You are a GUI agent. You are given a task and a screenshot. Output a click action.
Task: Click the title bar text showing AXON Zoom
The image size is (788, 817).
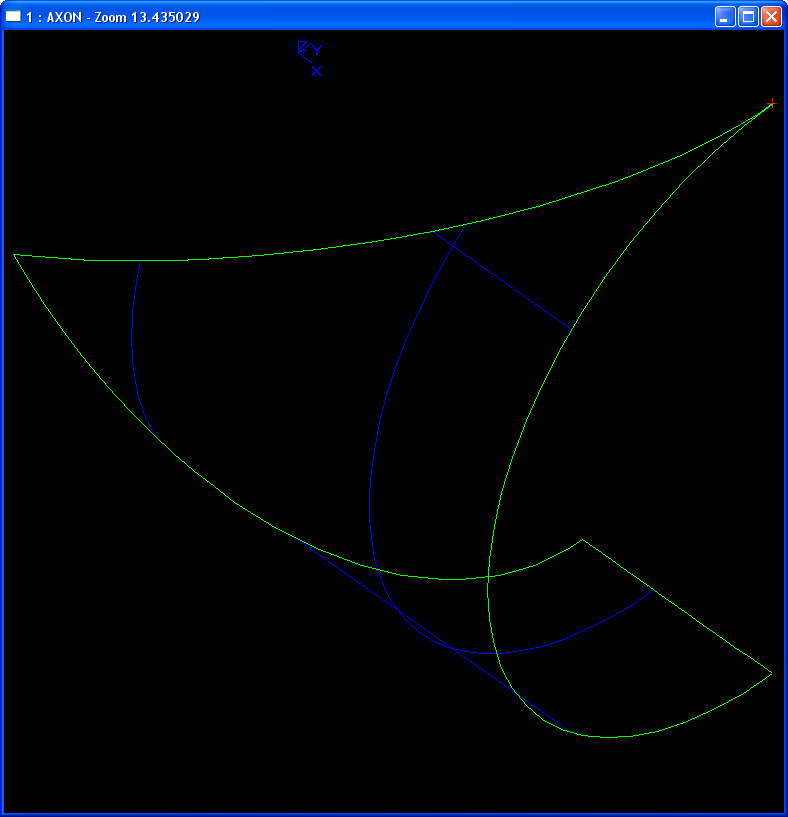click(120, 17)
